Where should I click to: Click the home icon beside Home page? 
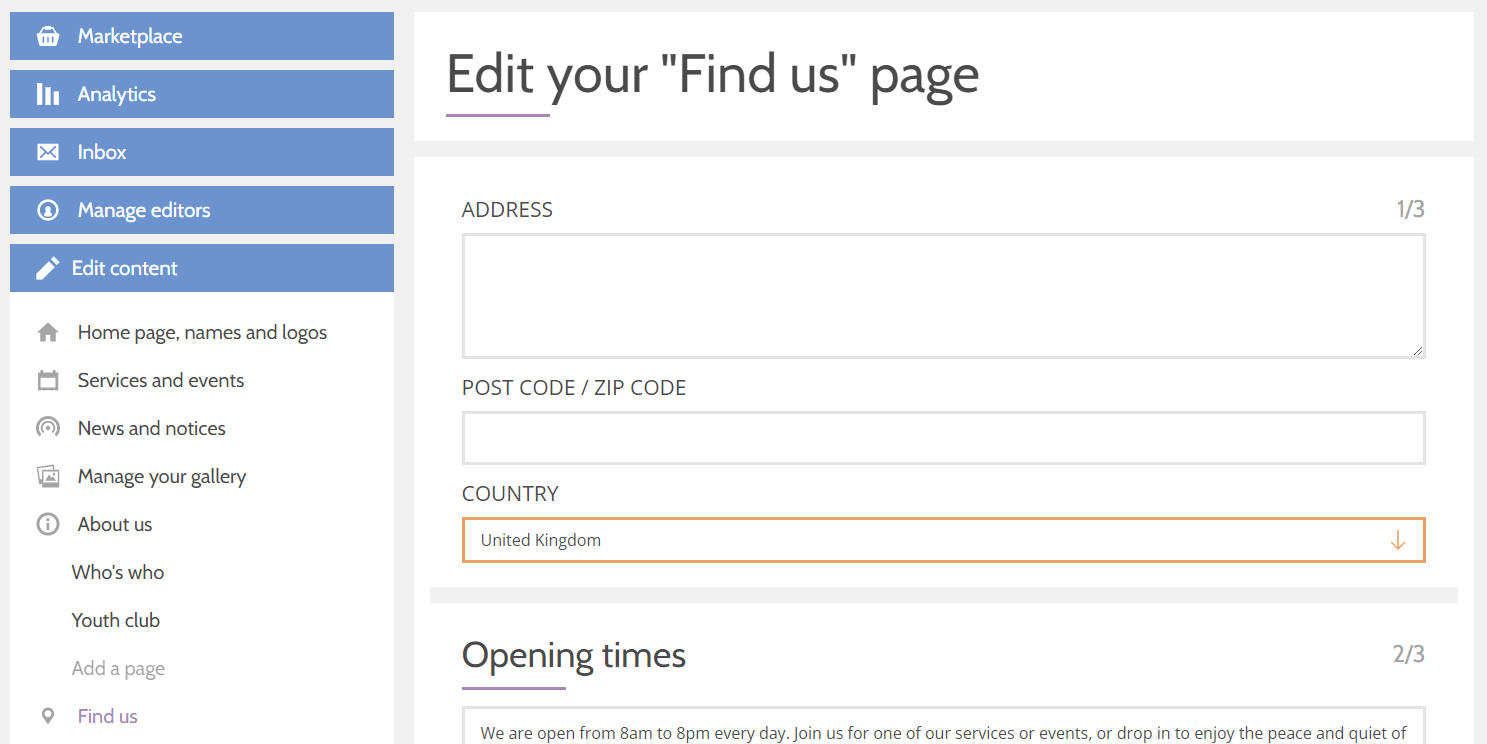47,333
